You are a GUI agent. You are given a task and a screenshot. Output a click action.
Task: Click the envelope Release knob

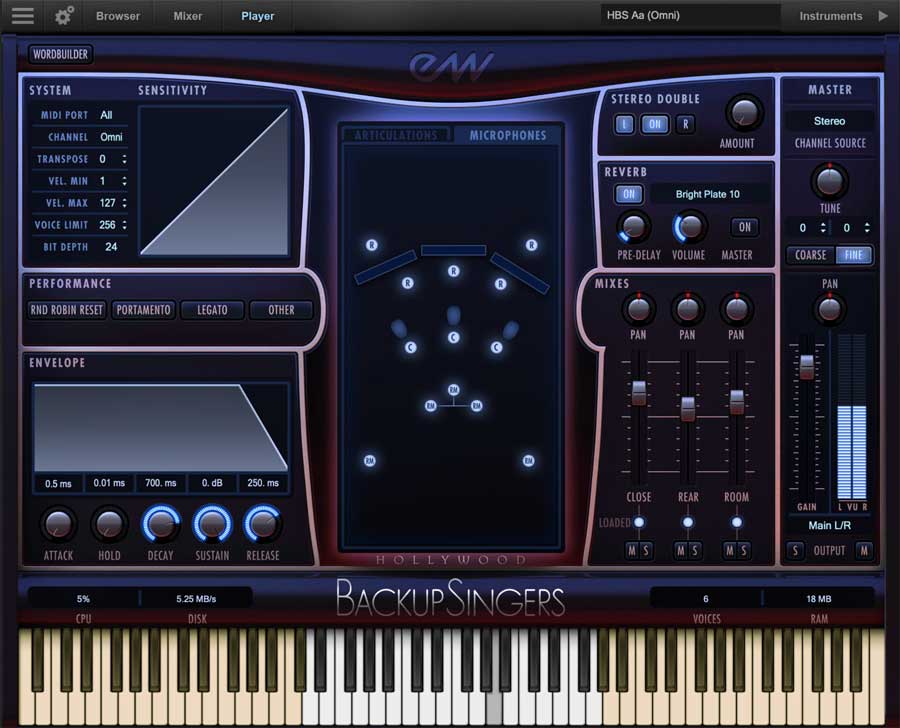pyautogui.click(x=263, y=524)
